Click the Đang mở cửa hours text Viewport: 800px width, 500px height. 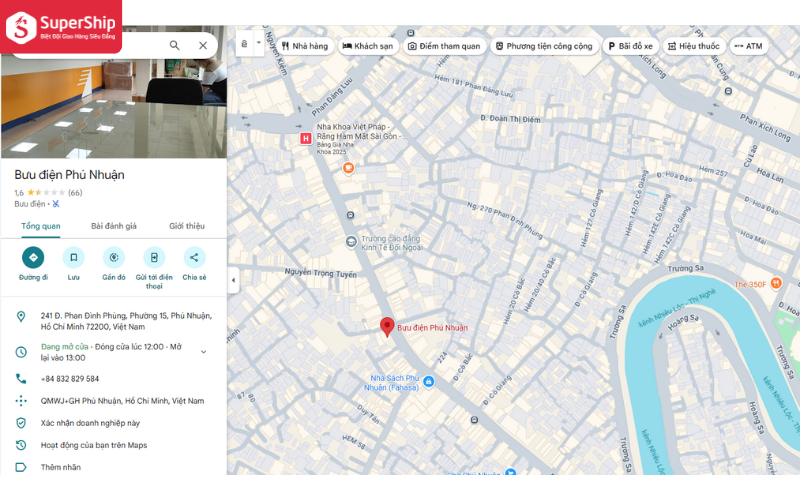(65, 347)
